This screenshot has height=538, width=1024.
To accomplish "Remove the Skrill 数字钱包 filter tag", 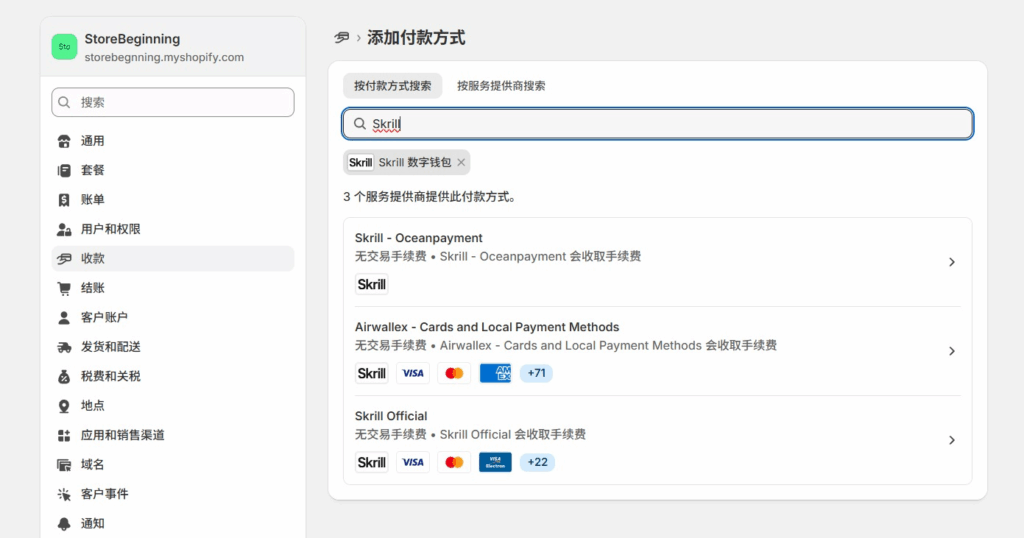I will pos(461,162).
